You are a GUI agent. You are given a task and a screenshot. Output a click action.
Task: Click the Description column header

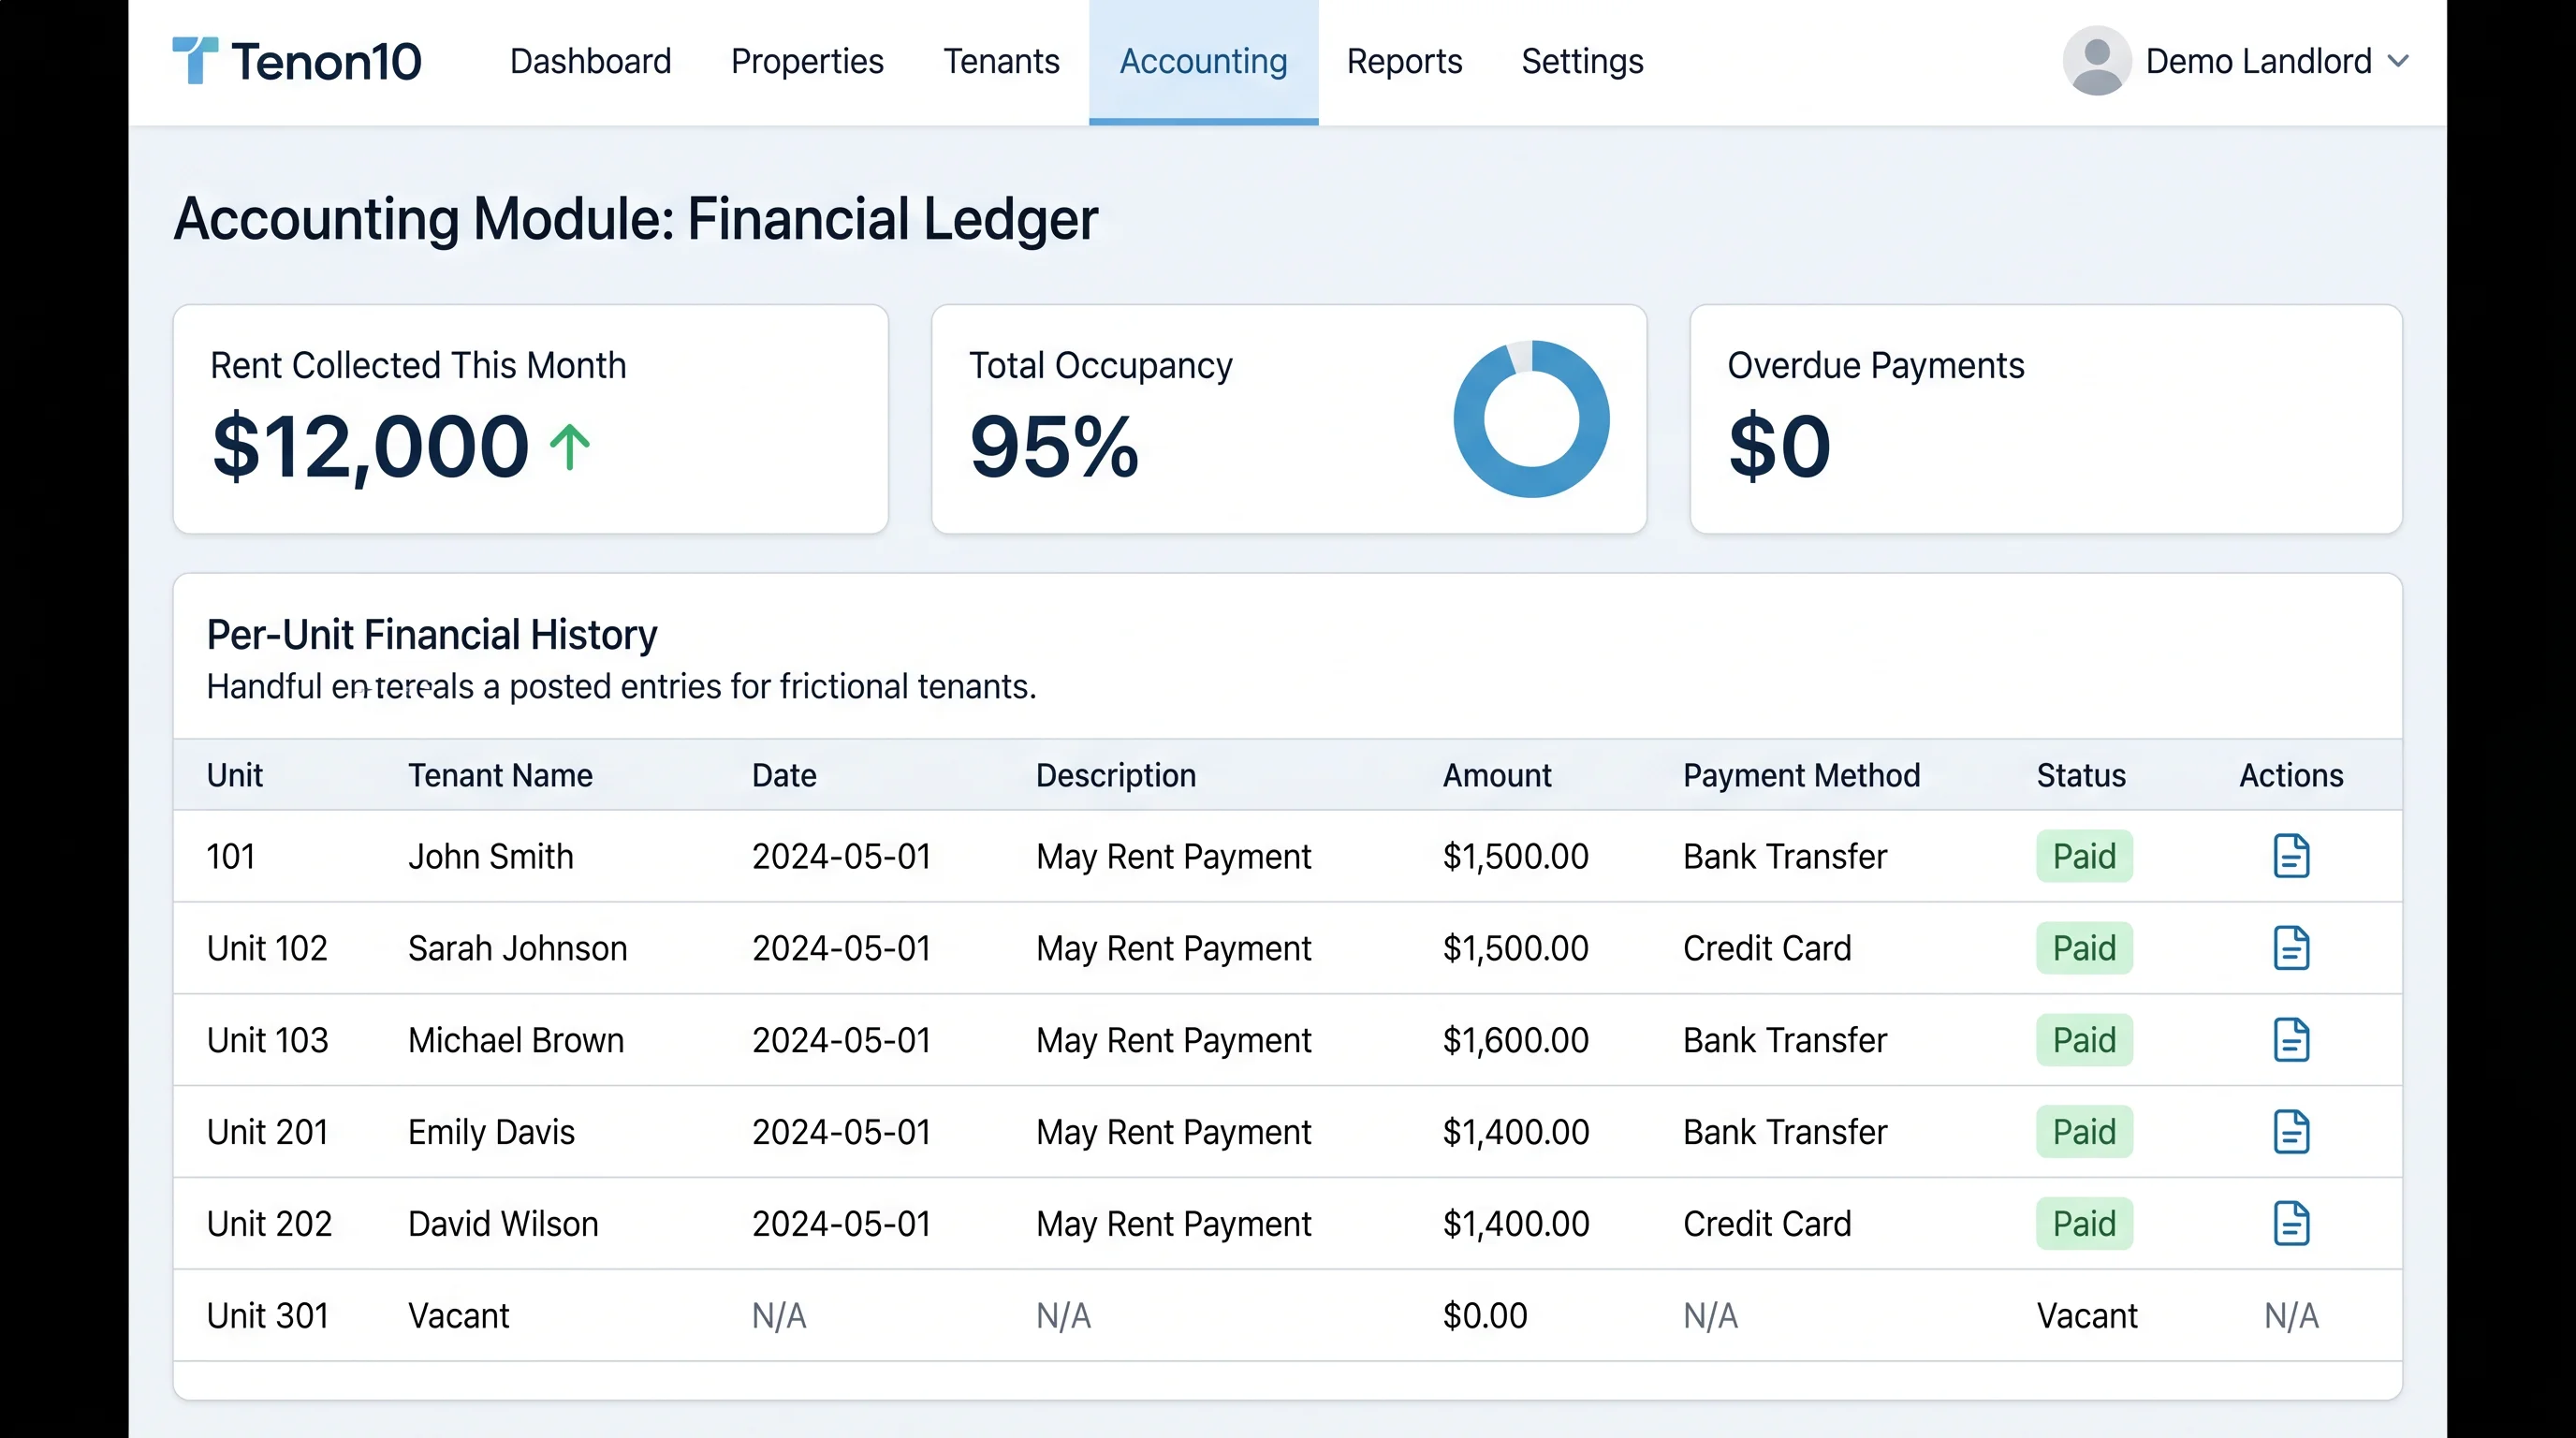pyautogui.click(x=1115, y=775)
